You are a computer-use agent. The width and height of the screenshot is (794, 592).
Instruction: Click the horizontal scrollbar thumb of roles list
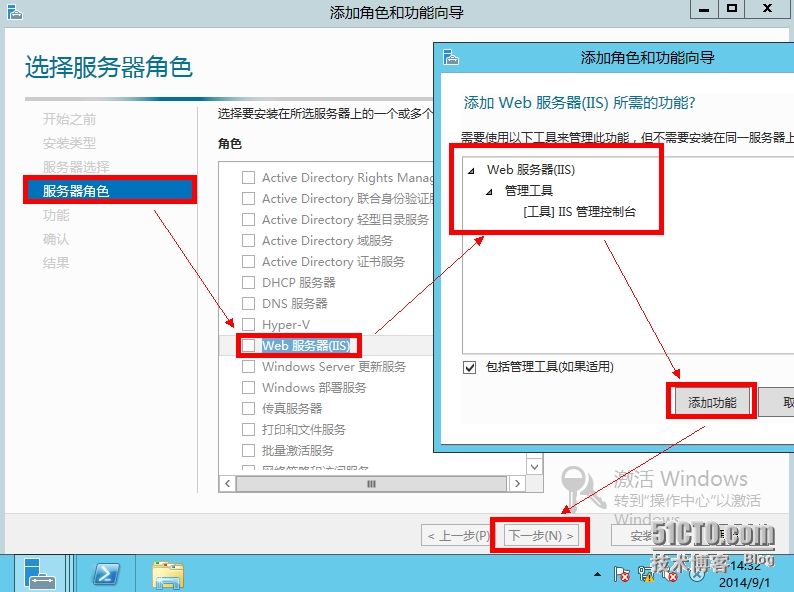pyautogui.click(x=371, y=484)
